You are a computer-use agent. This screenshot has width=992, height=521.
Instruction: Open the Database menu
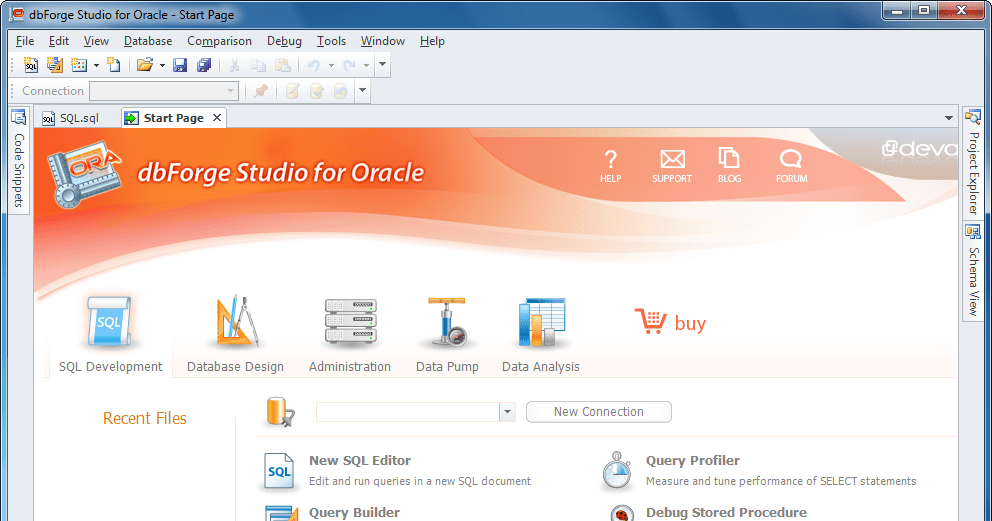(148, 41)
